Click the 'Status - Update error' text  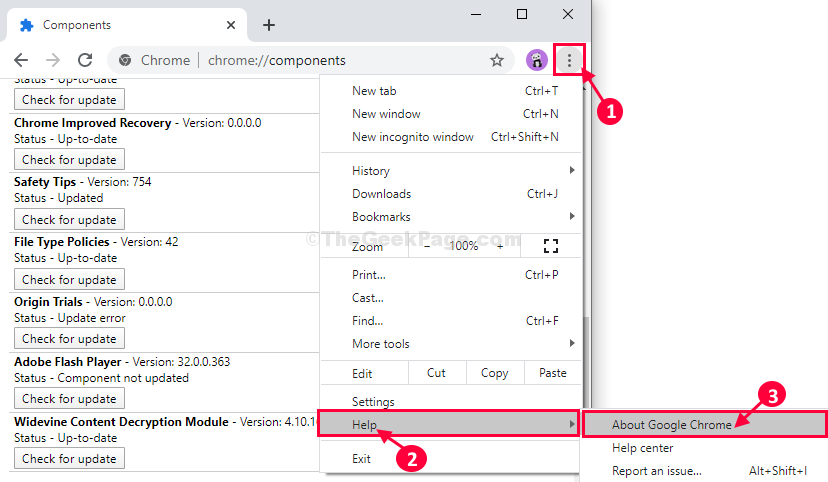(x=70, y=318)
